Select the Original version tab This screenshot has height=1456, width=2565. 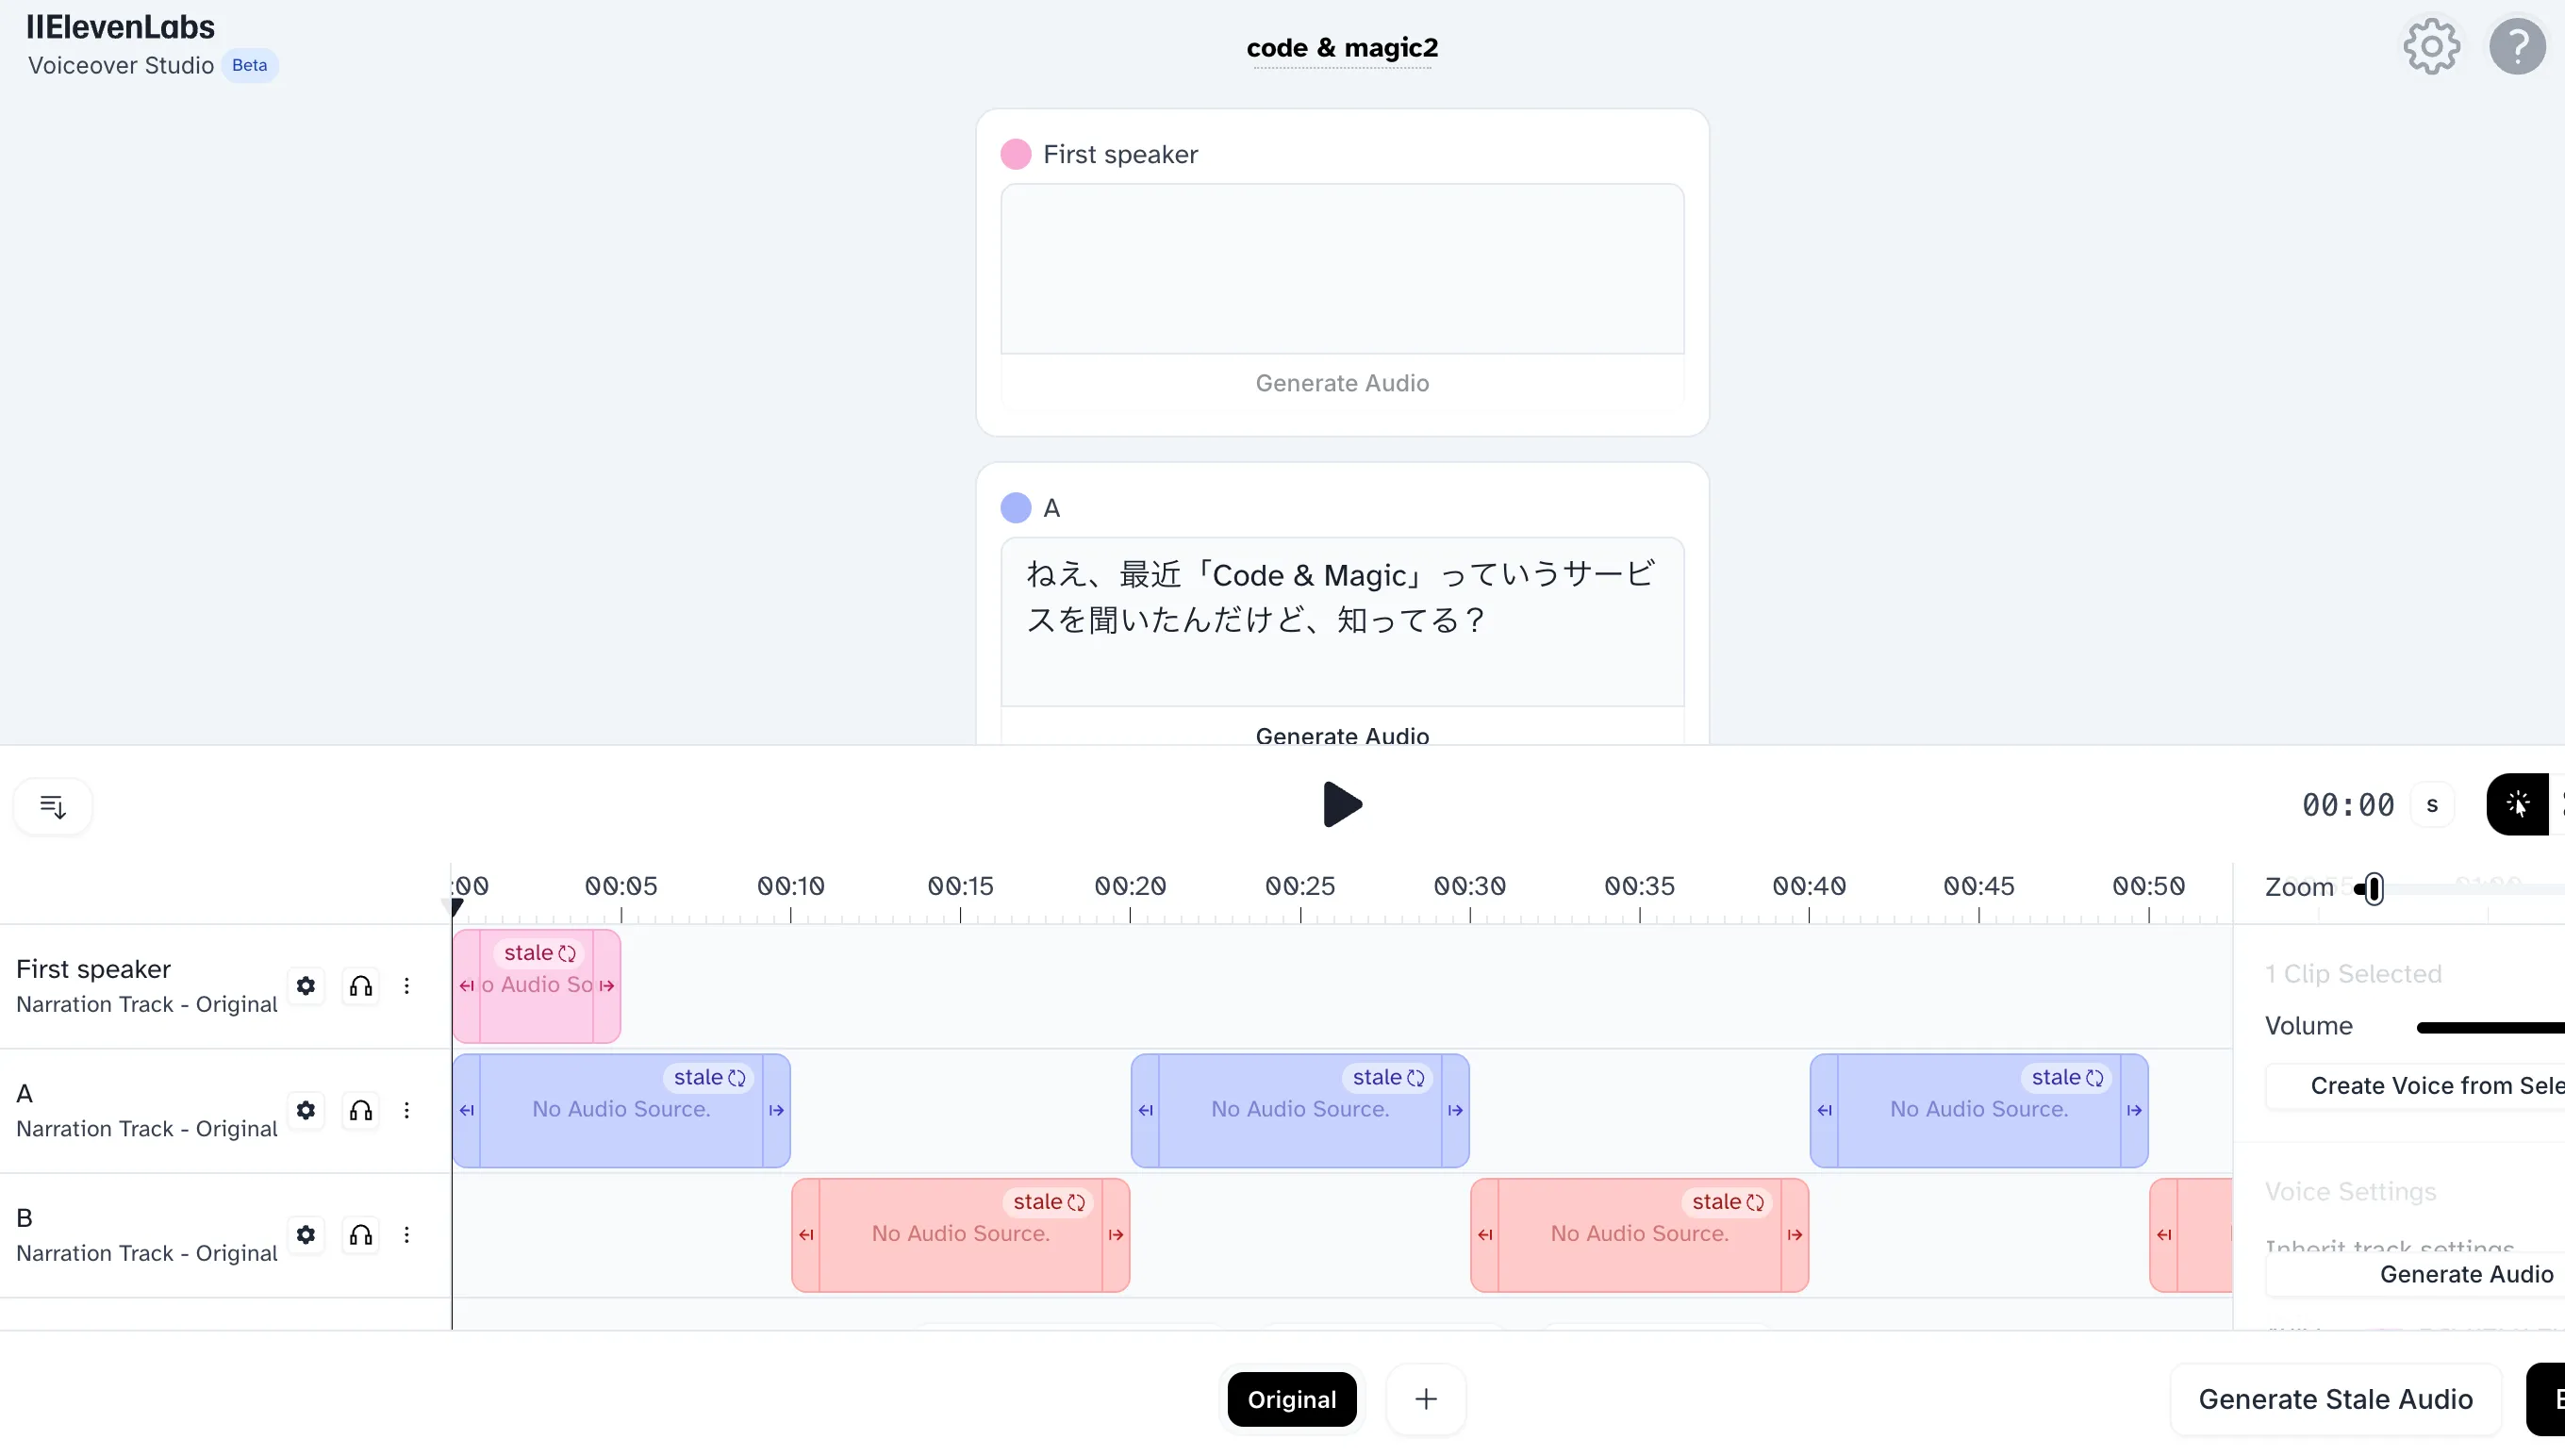[x=1291, y=1399]
